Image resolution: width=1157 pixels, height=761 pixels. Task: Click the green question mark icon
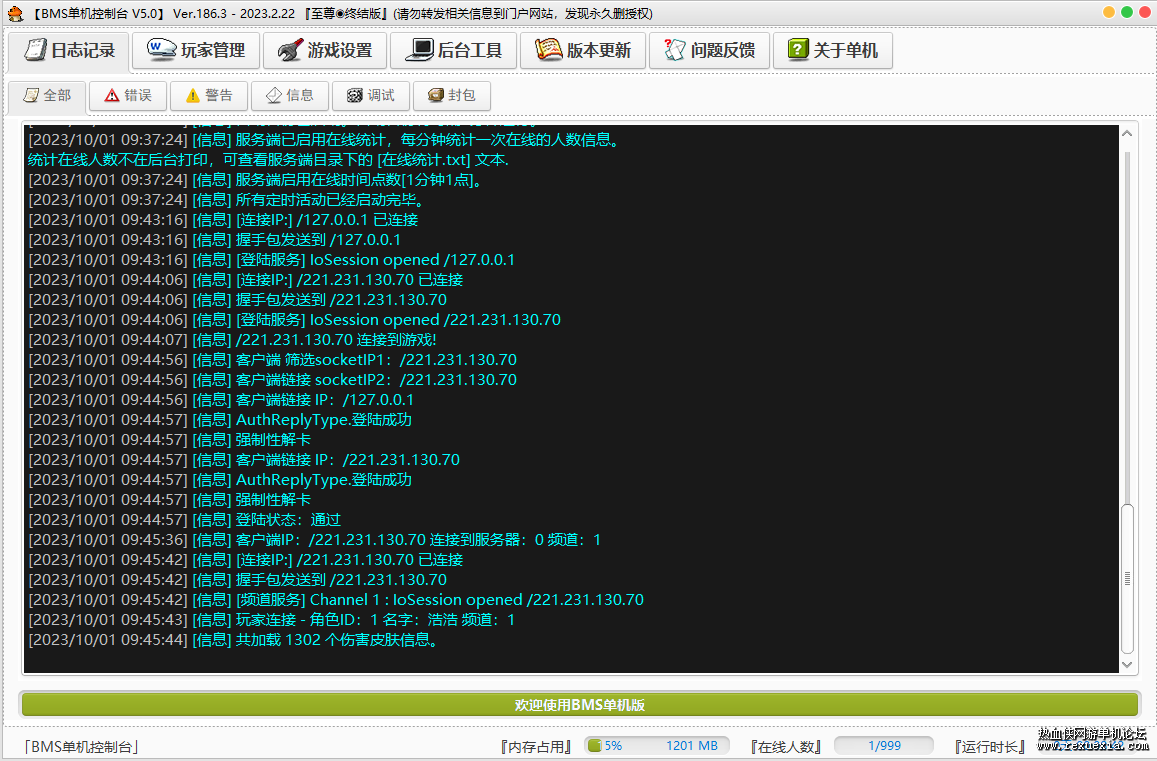pos(798,49)
